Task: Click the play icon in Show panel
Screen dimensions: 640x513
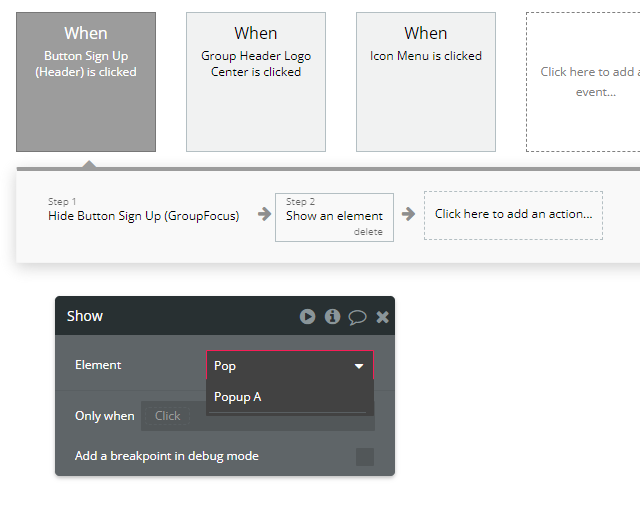Action: coord(307,317)
